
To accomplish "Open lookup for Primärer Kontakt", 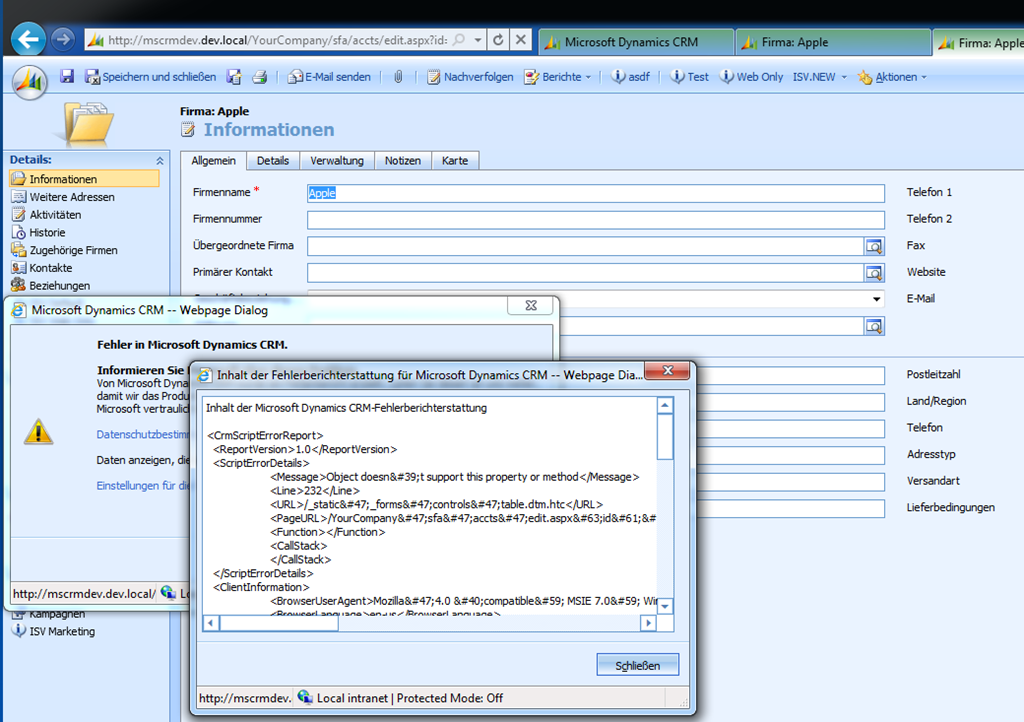I will [874, 273].
